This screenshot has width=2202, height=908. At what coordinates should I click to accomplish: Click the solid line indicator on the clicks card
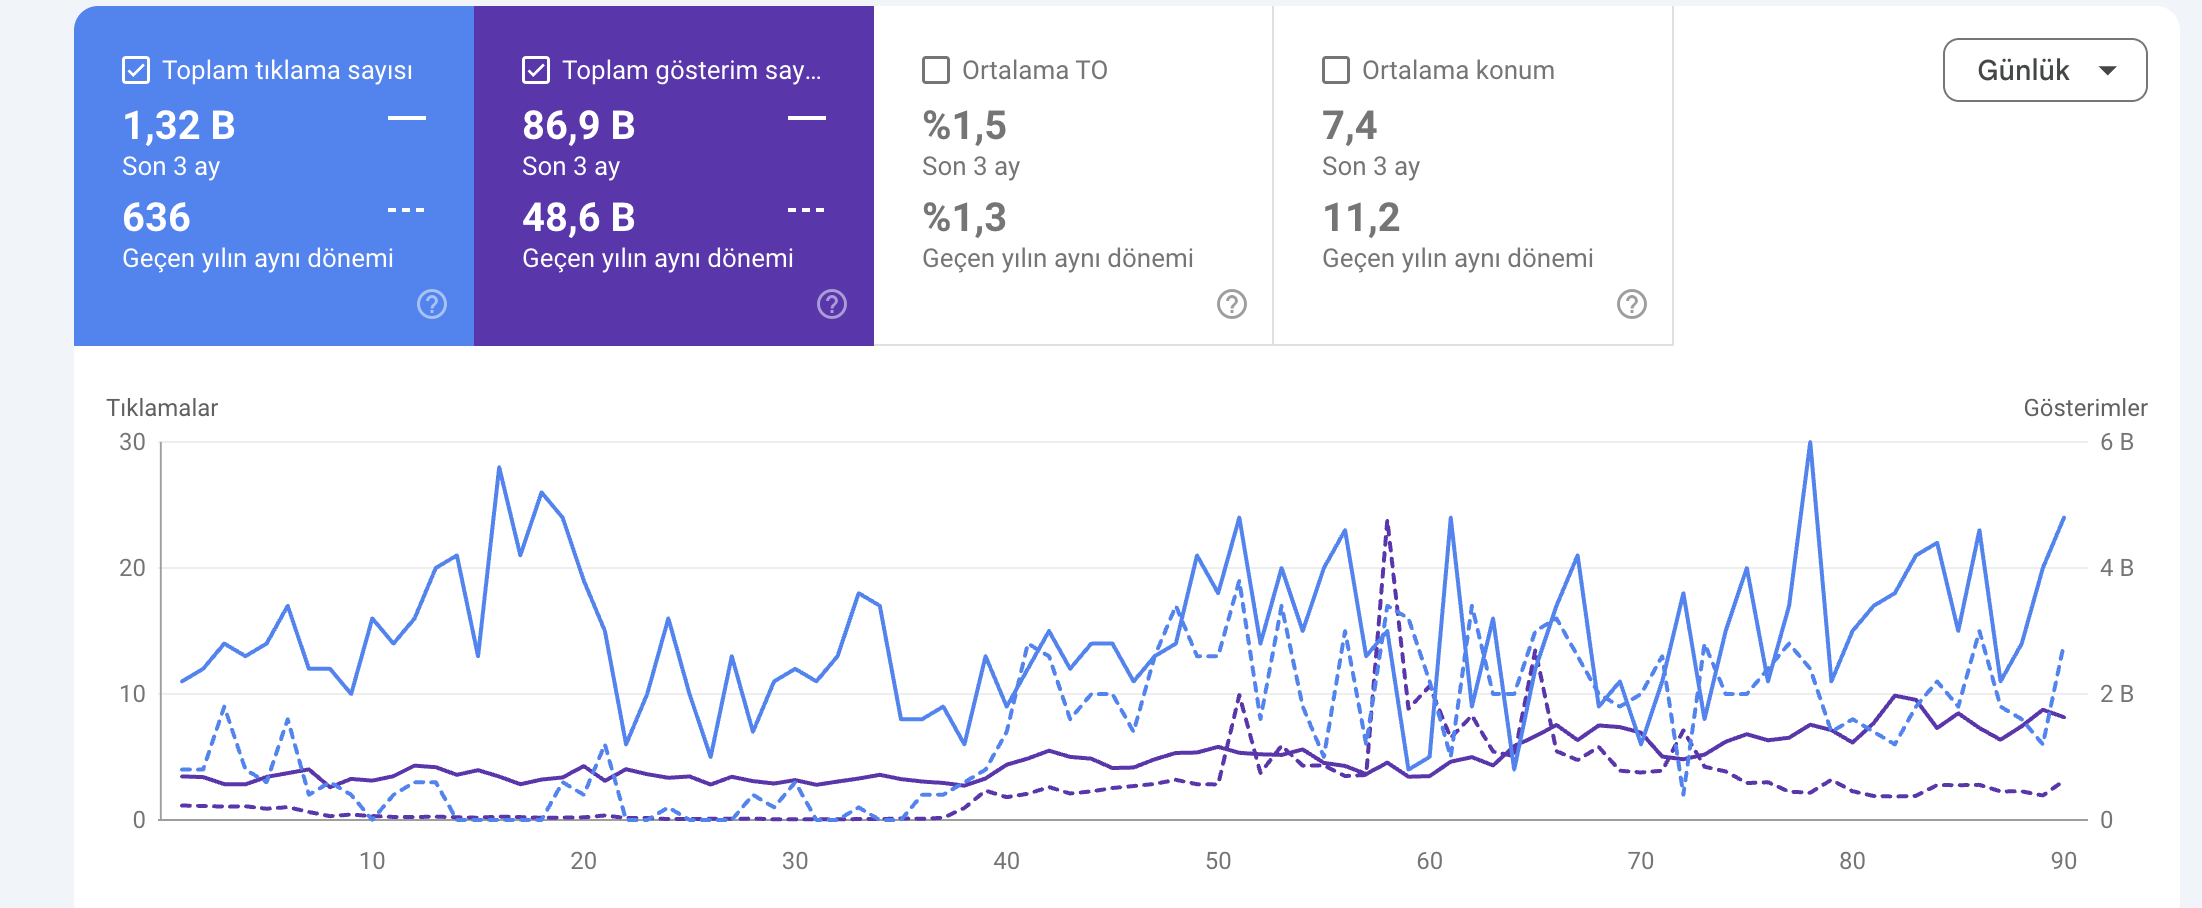(409, 117)
